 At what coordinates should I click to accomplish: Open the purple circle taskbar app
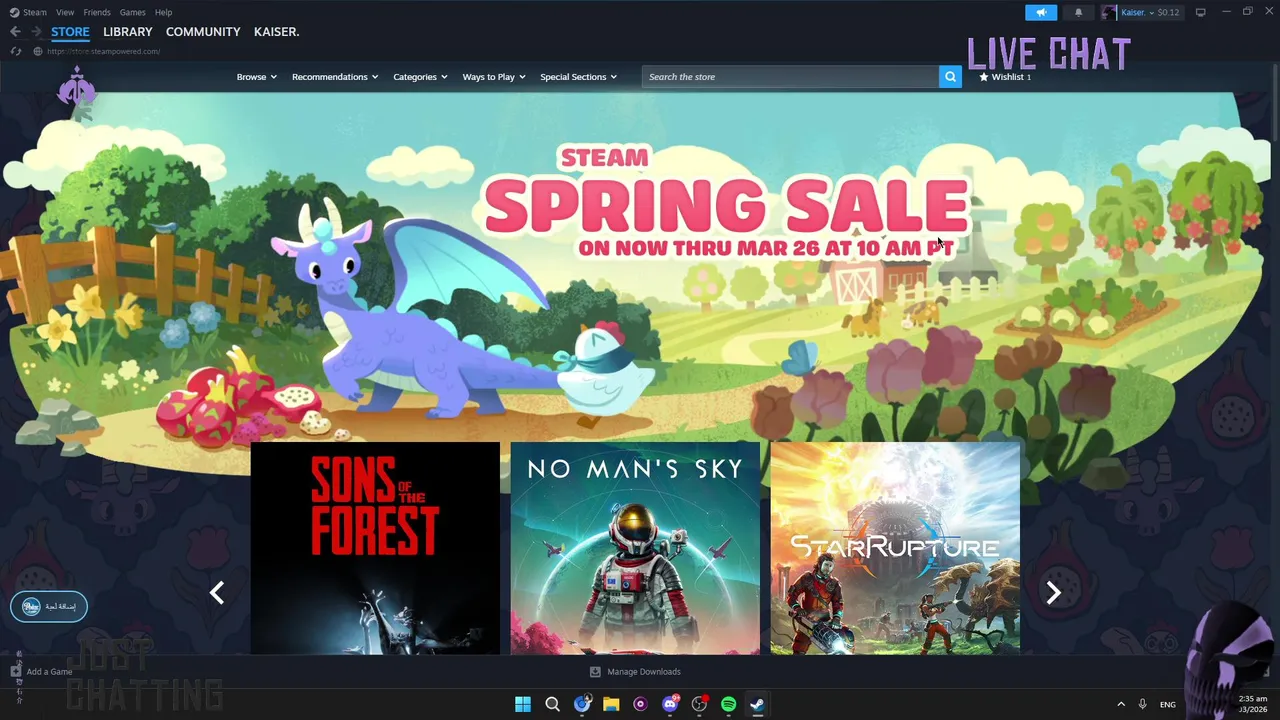tap(640, 704)
